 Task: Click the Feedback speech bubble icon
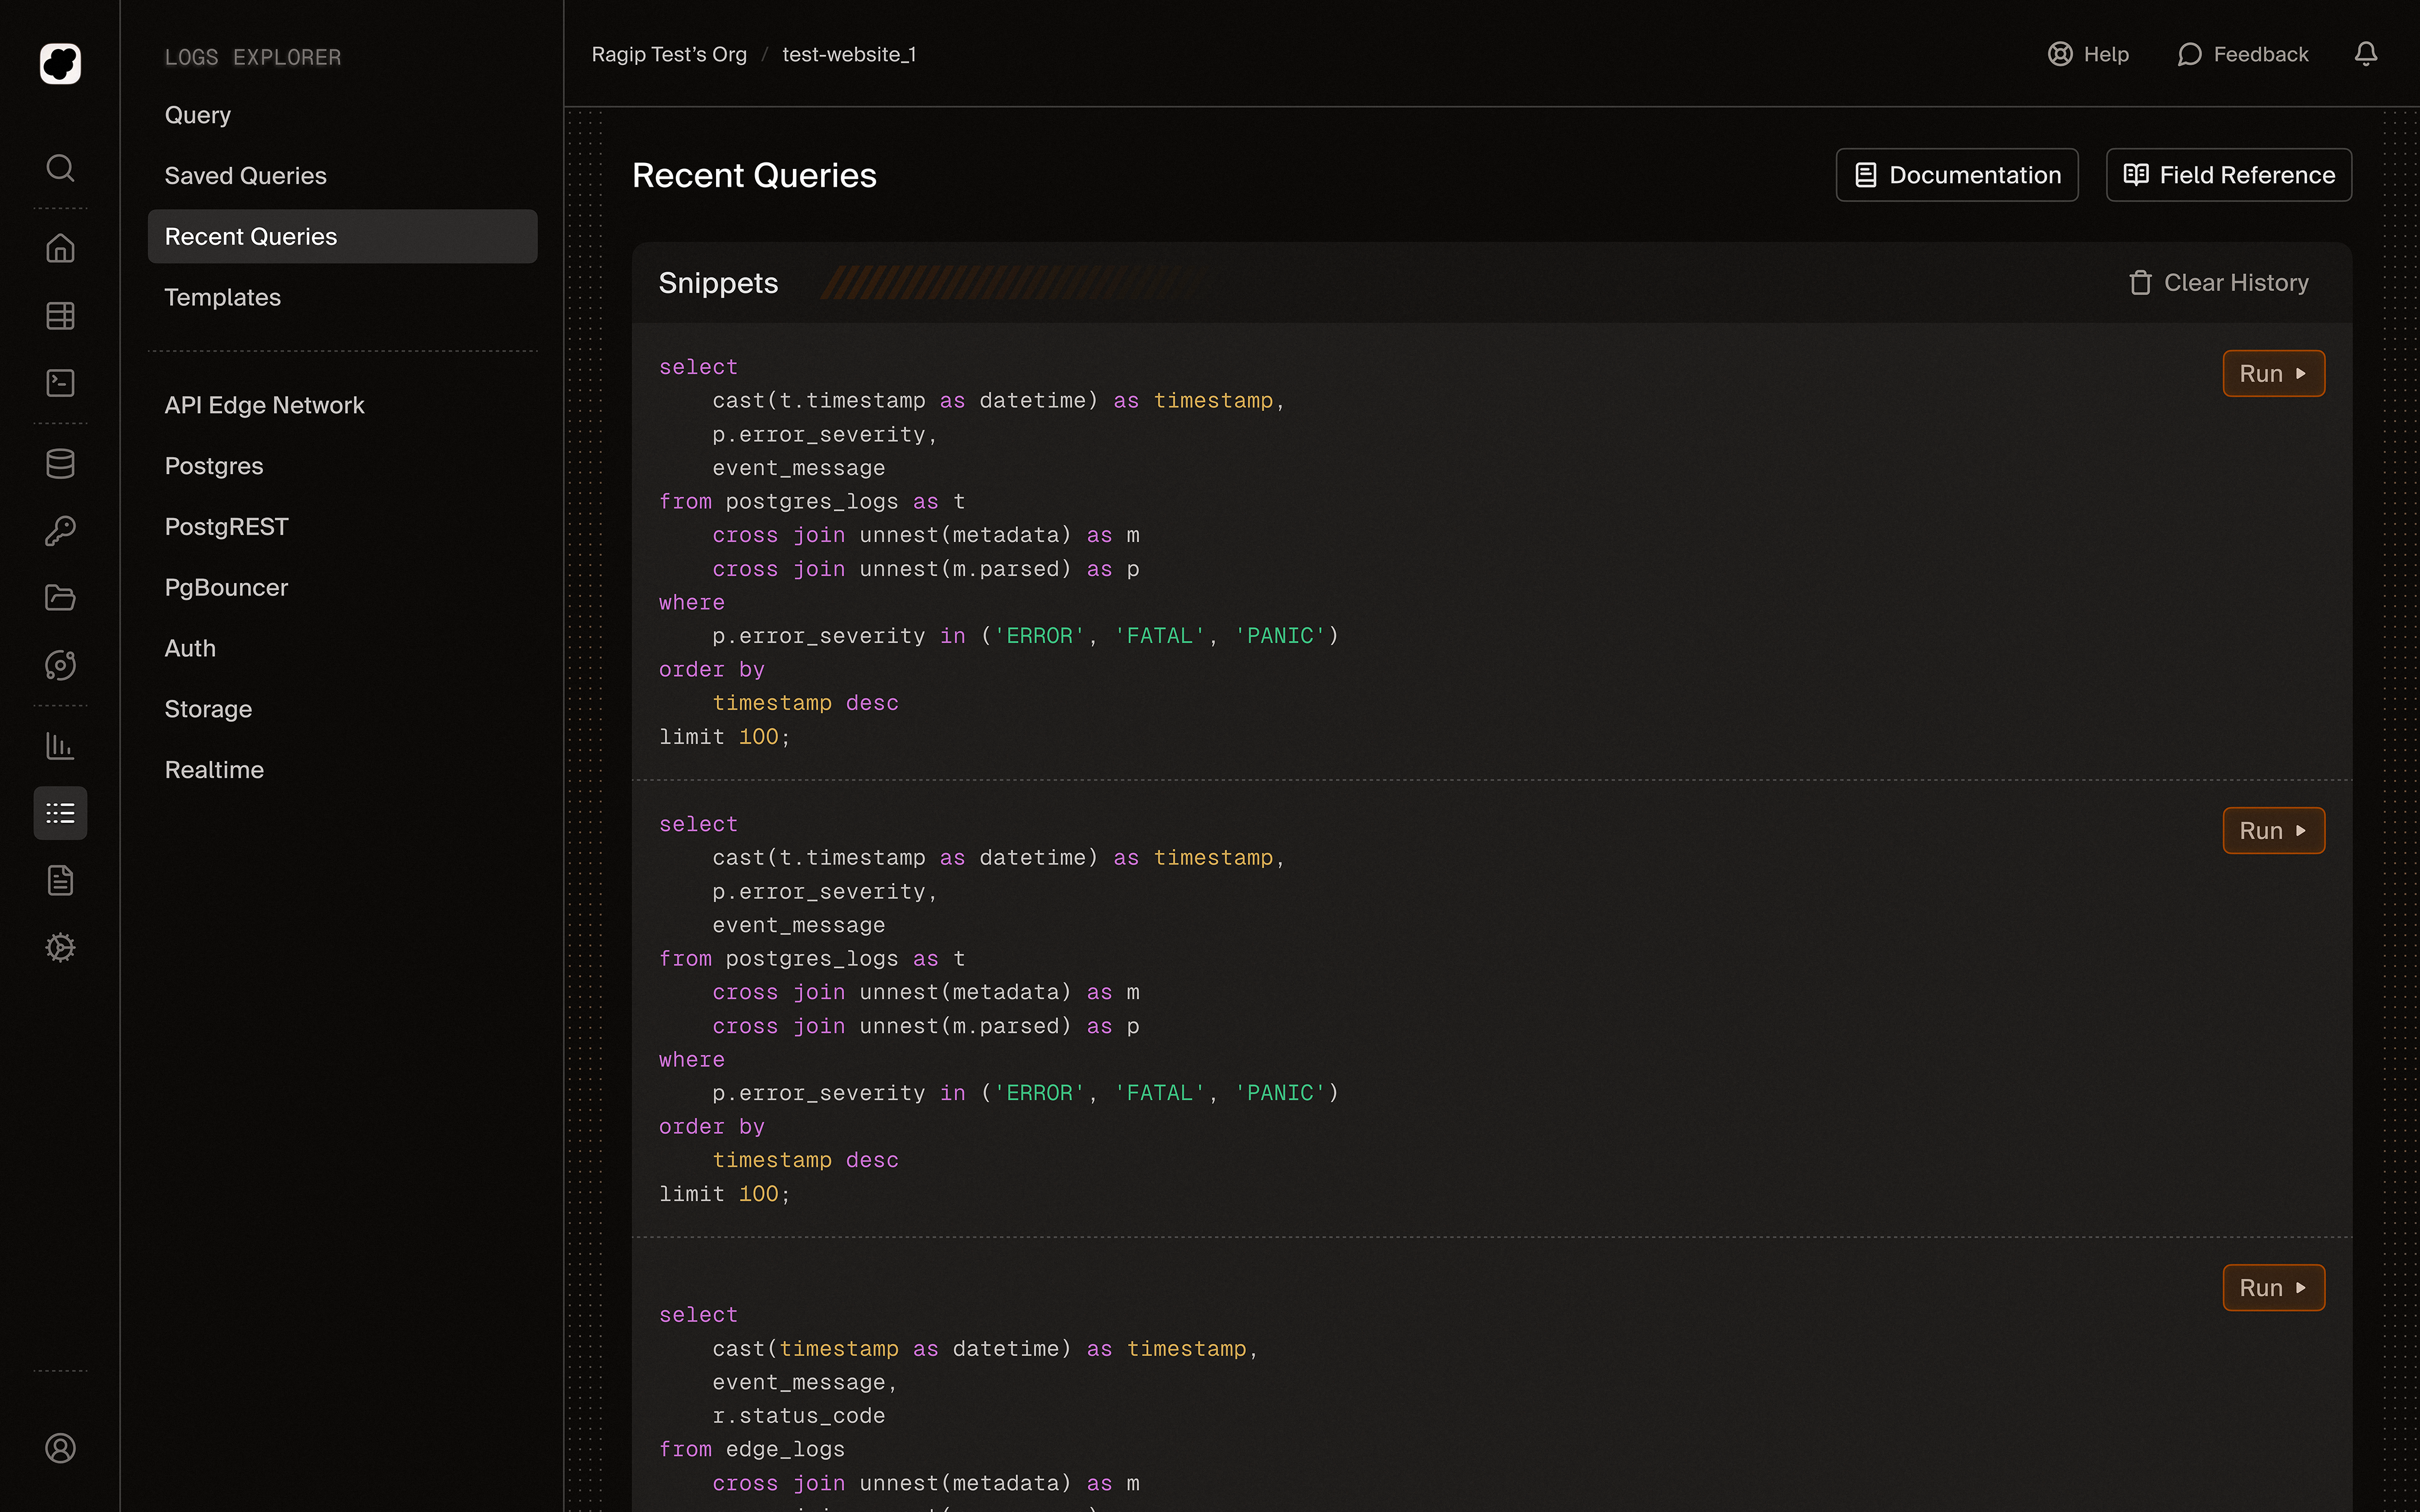click(x=2189, y=54)
